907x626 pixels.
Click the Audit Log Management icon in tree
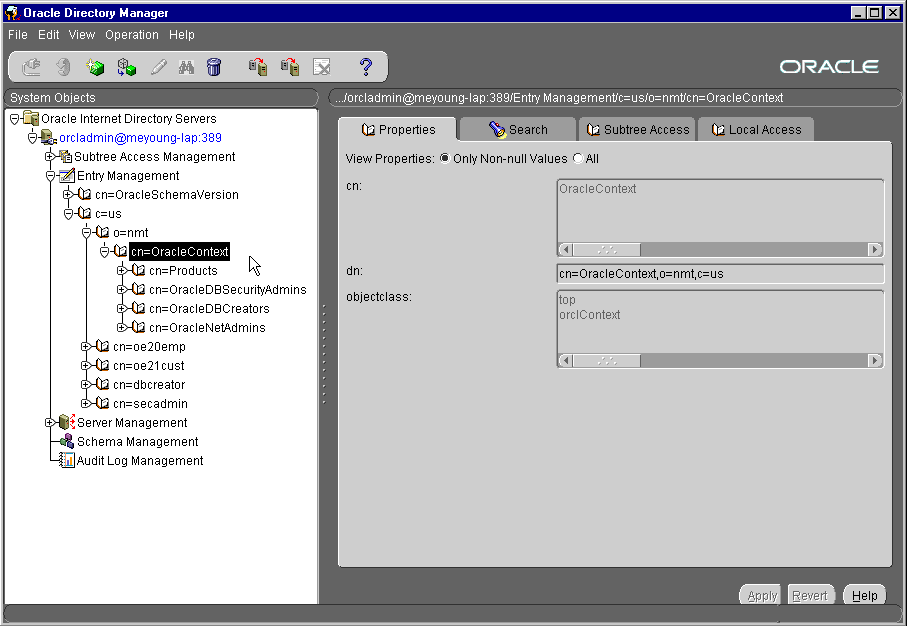pyautogui.click(x=67, y=461)
